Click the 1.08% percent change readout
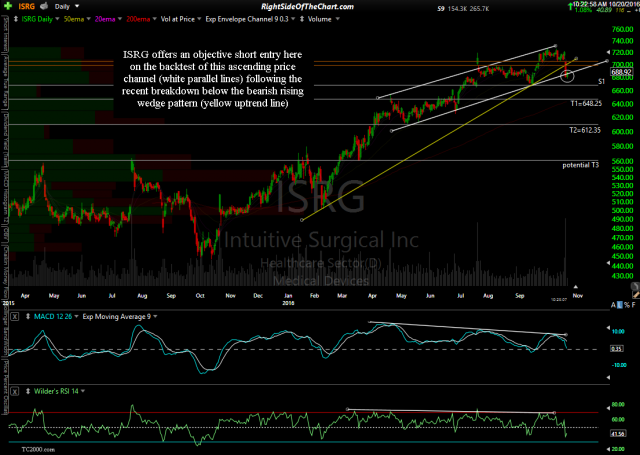640x455 pixels. click(x=583, y=10)
